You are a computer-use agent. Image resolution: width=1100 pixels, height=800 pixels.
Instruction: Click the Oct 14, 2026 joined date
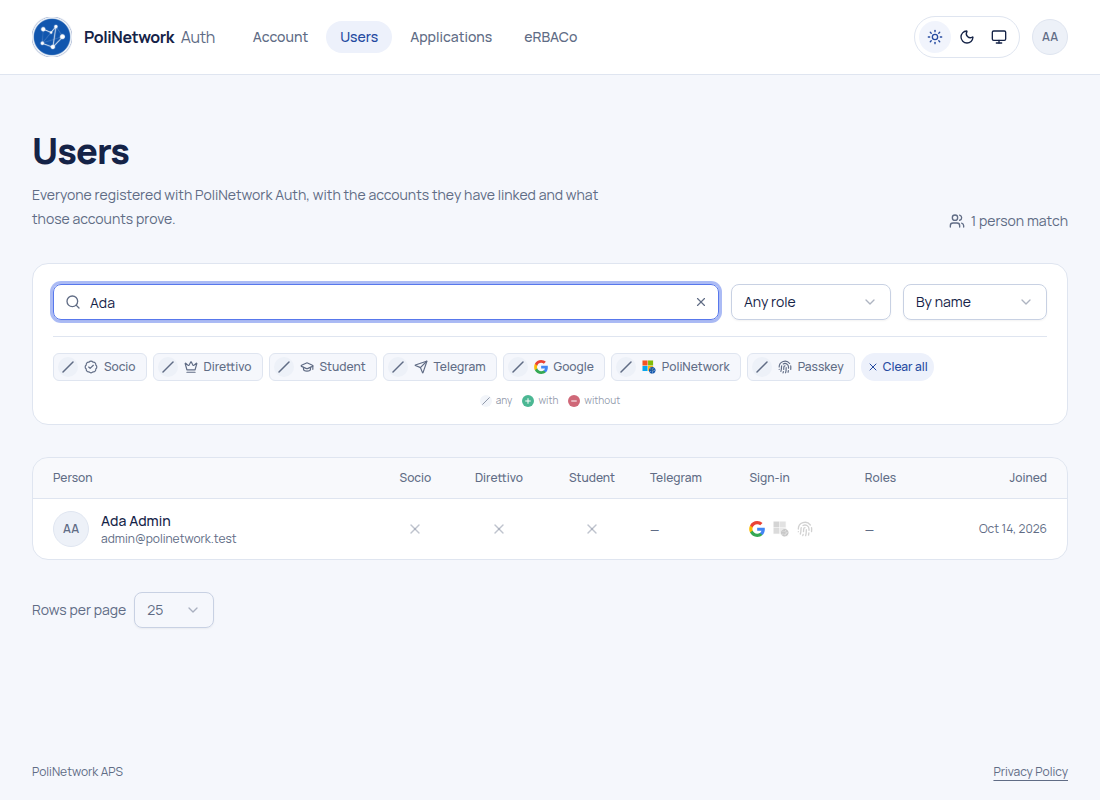1012,528
